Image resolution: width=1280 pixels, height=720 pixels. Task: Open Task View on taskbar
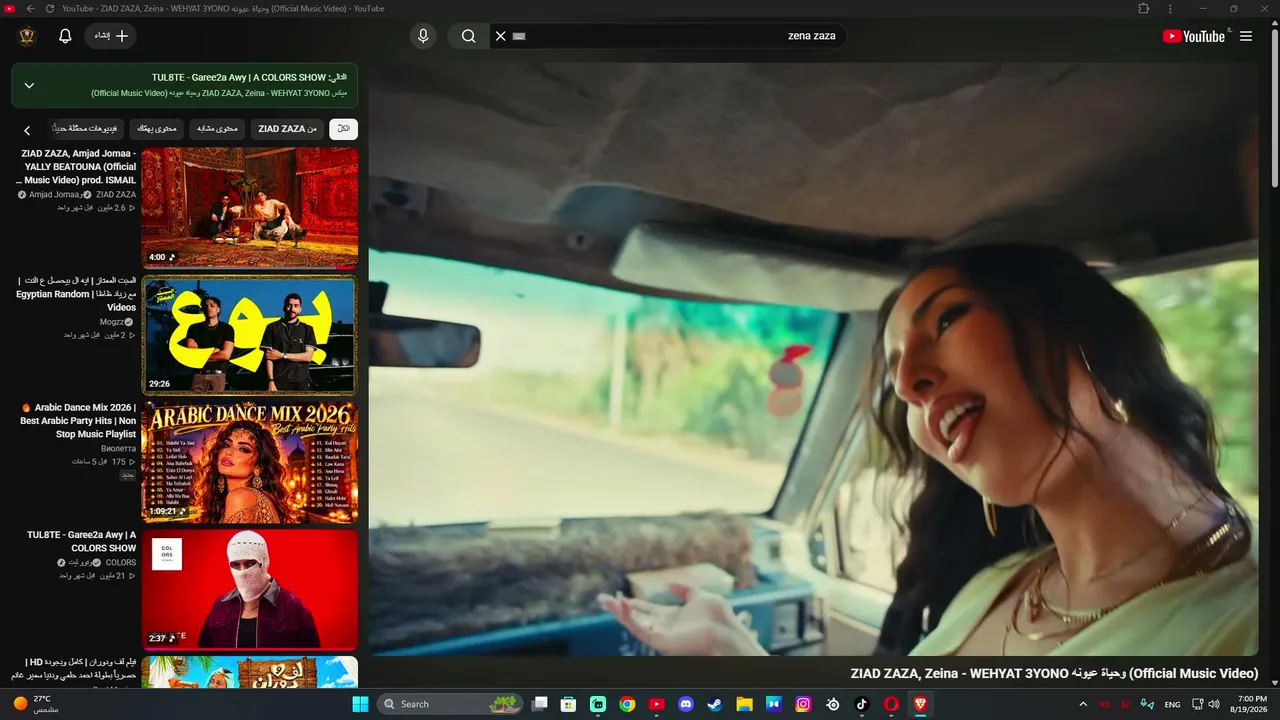(539, 704)
